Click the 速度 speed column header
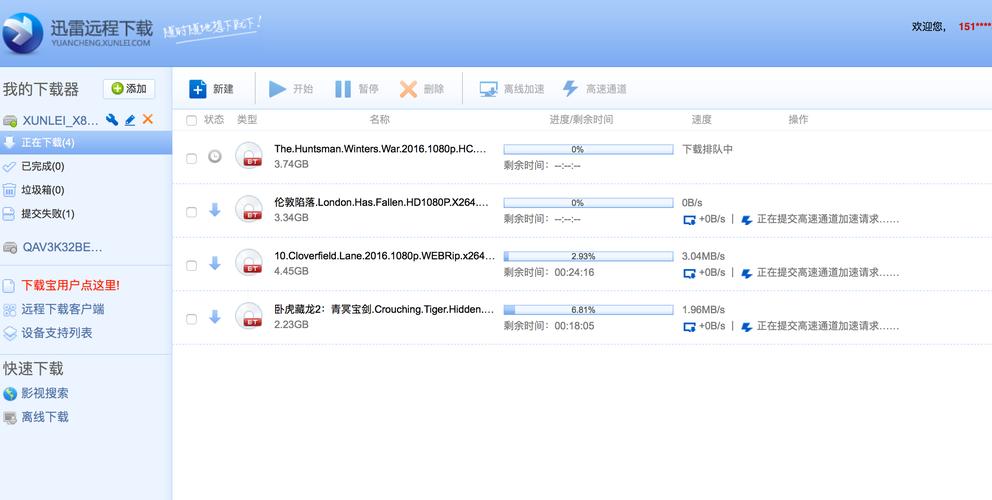This screenshot has width=992, height=500. [702, 120]
